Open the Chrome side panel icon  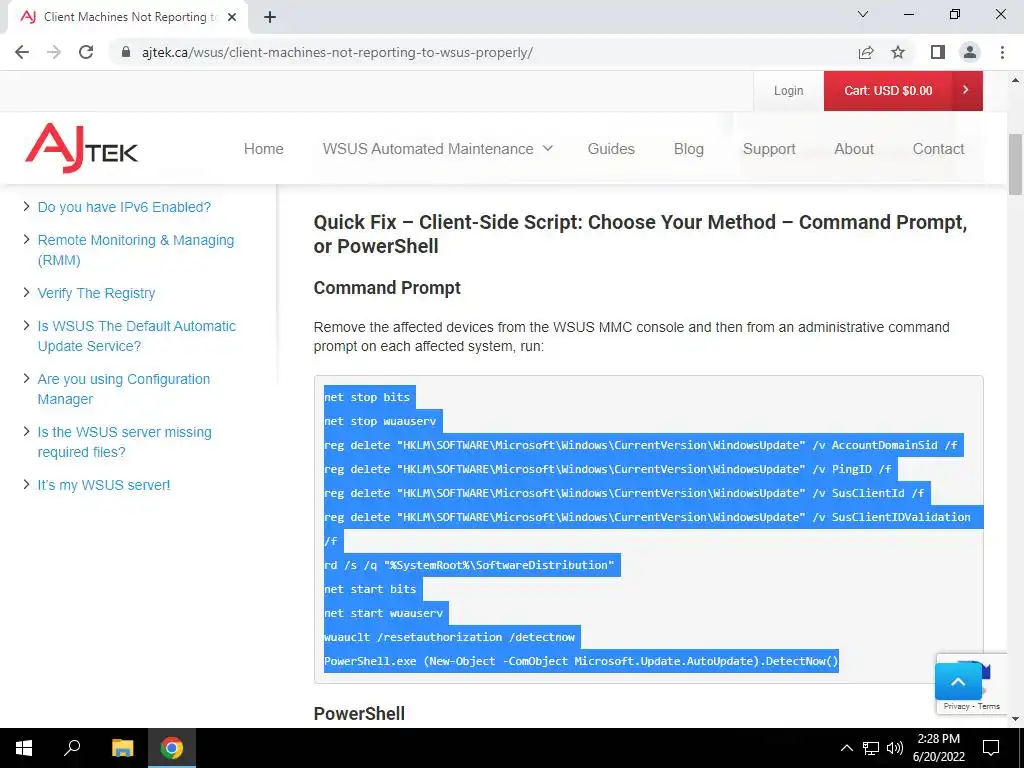pyautogui.click(x=938, y=52)
